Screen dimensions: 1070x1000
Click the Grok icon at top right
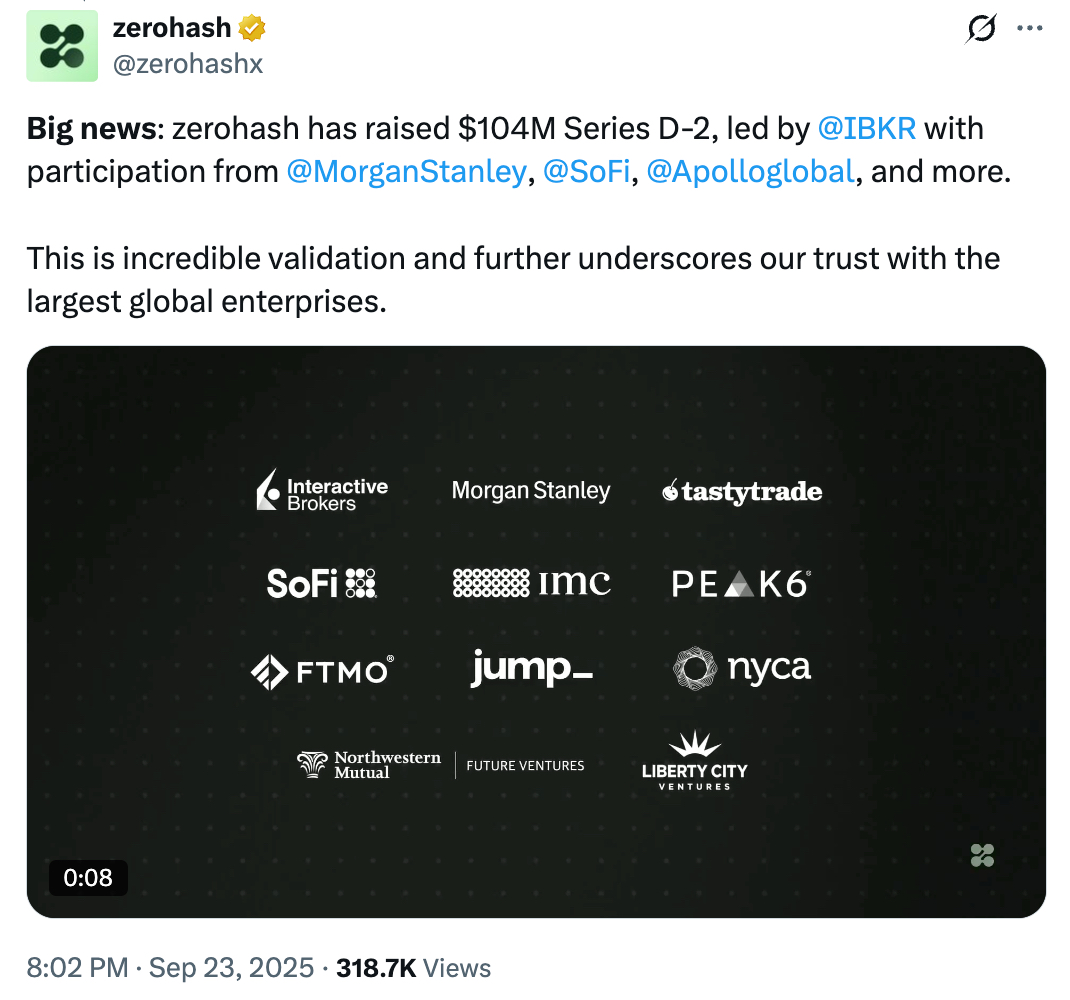coord(981,30)
